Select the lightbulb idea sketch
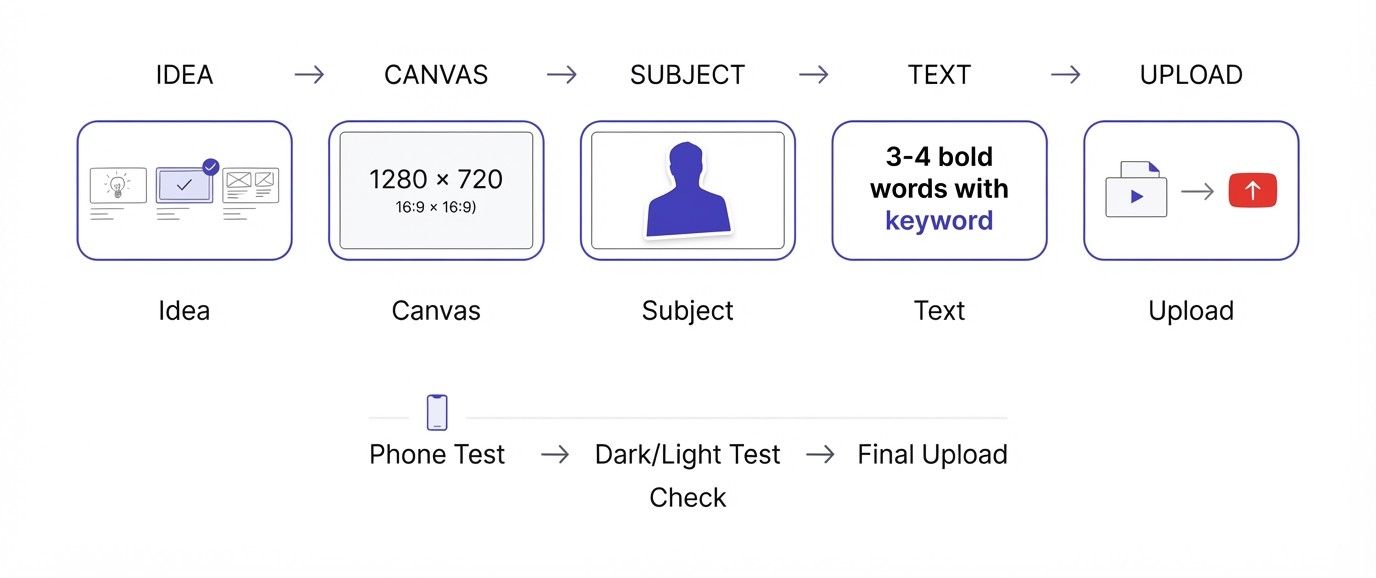This screenshot has height=578, width=1376. pyautogui.click(x=118, y=185)
